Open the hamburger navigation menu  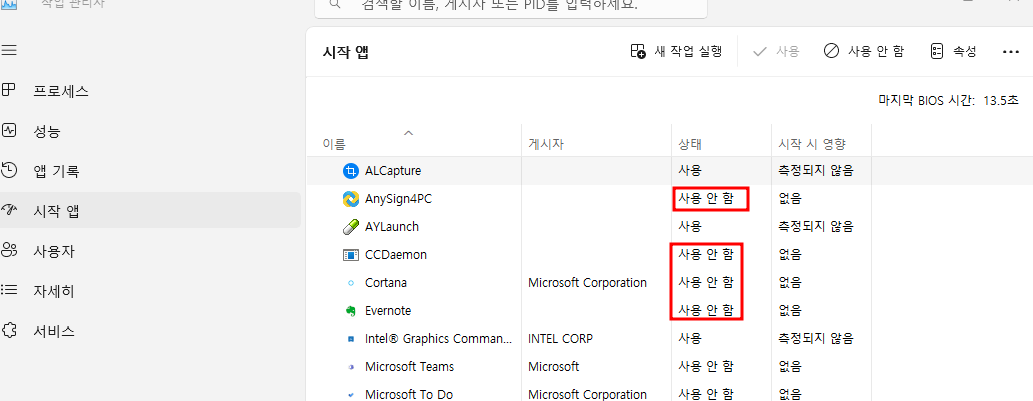click(9, 50)
